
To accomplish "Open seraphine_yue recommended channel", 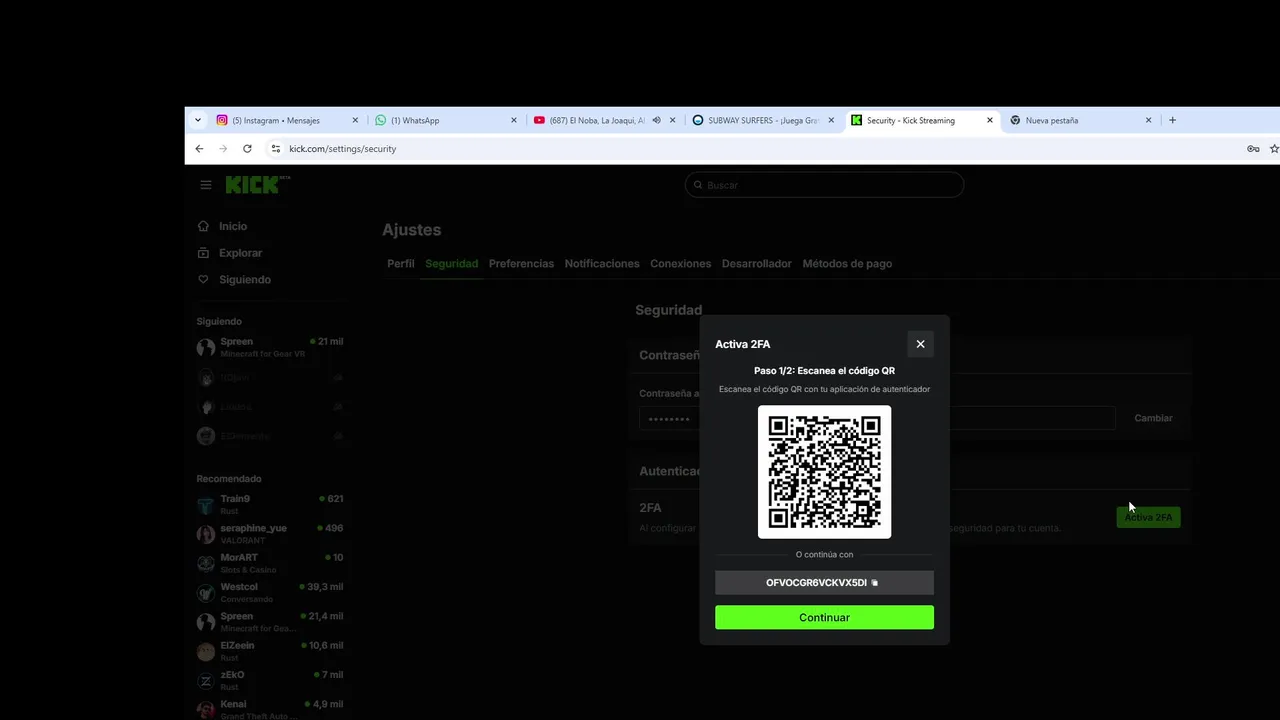I will [x=270, y=534].
